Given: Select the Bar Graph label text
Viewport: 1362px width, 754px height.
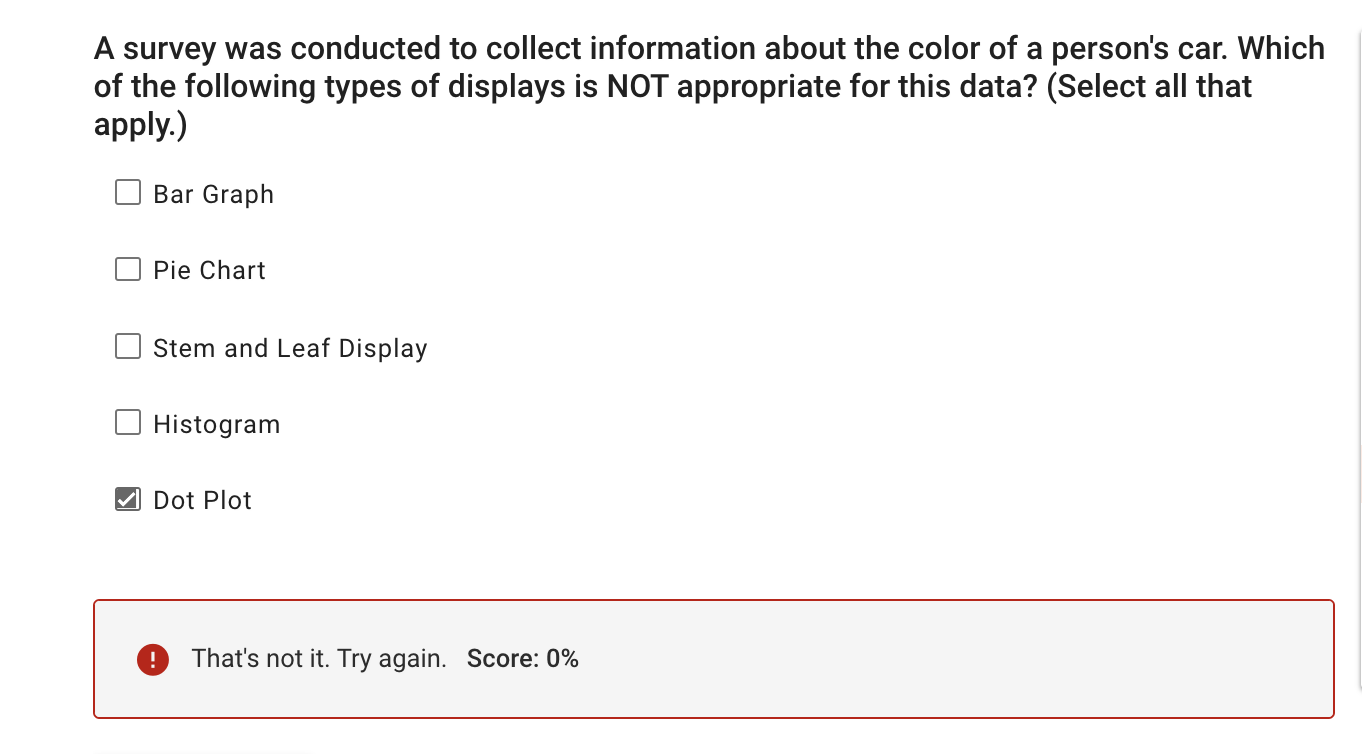Looking at the screenshot, I should [213, 194].
